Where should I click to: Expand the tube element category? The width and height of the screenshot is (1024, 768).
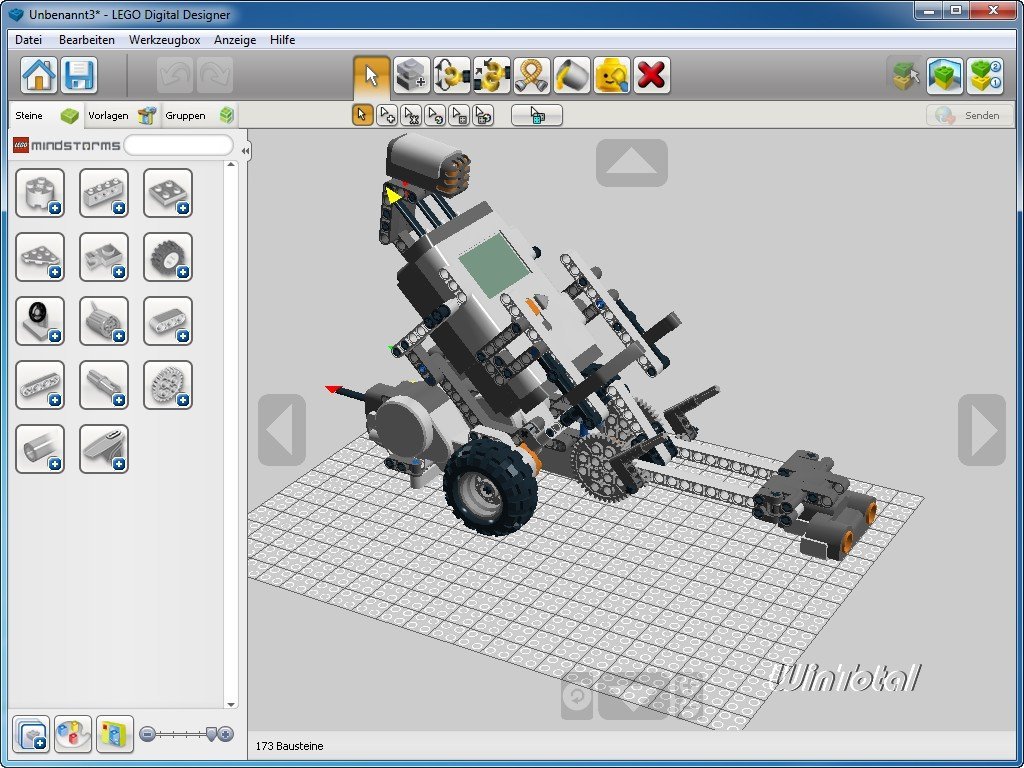pyautogui.click(x=40, y=449)
